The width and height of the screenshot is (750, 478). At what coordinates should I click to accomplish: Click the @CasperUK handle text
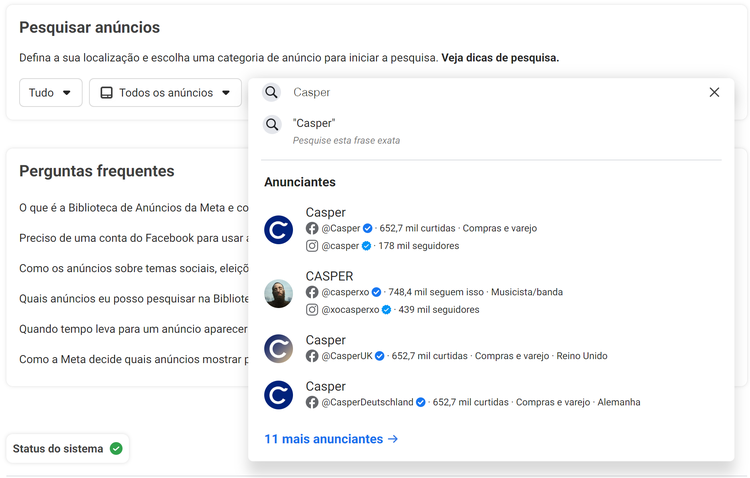coord(347,356)
